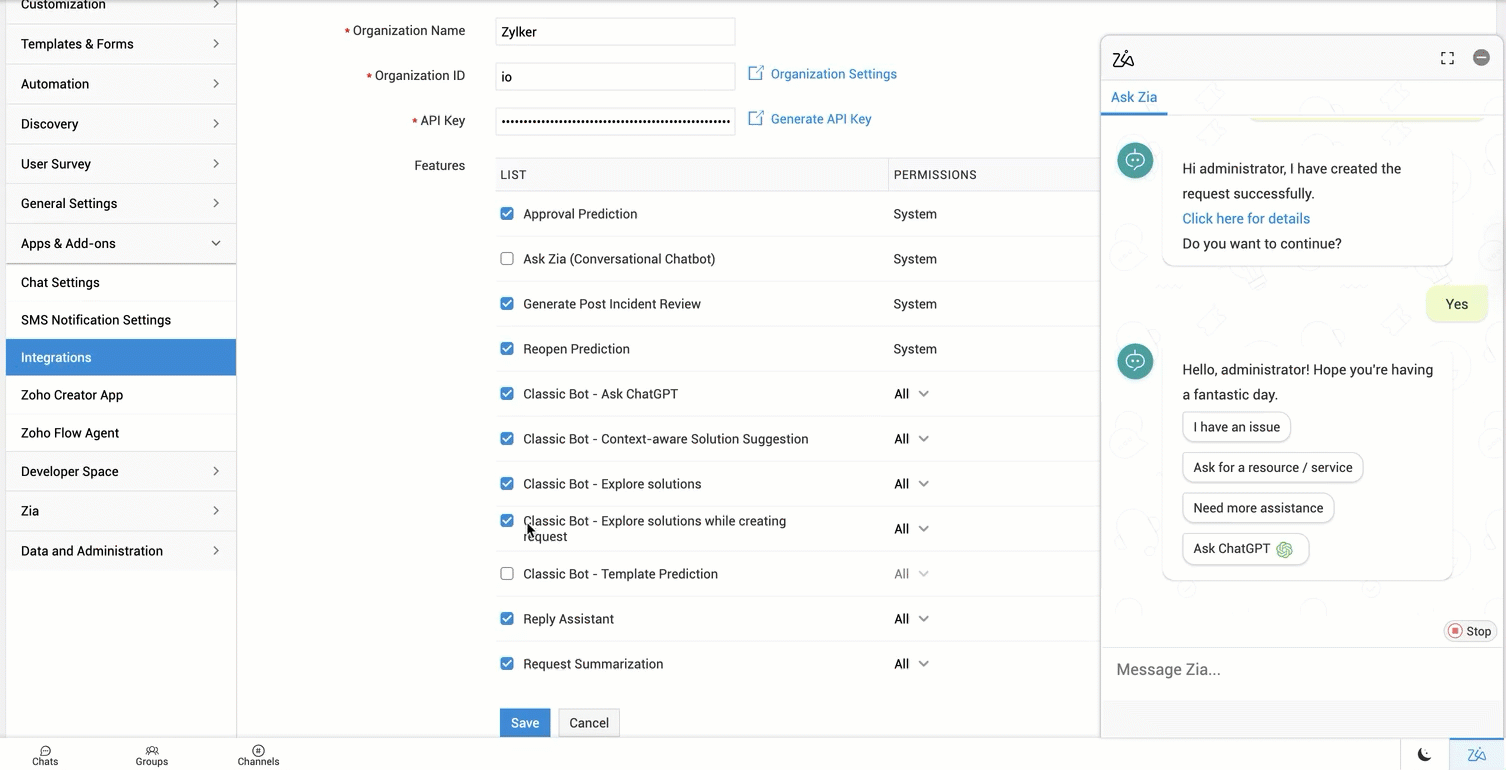
Task: Open Channels from the bottom bar
Action: pos(258,755)
